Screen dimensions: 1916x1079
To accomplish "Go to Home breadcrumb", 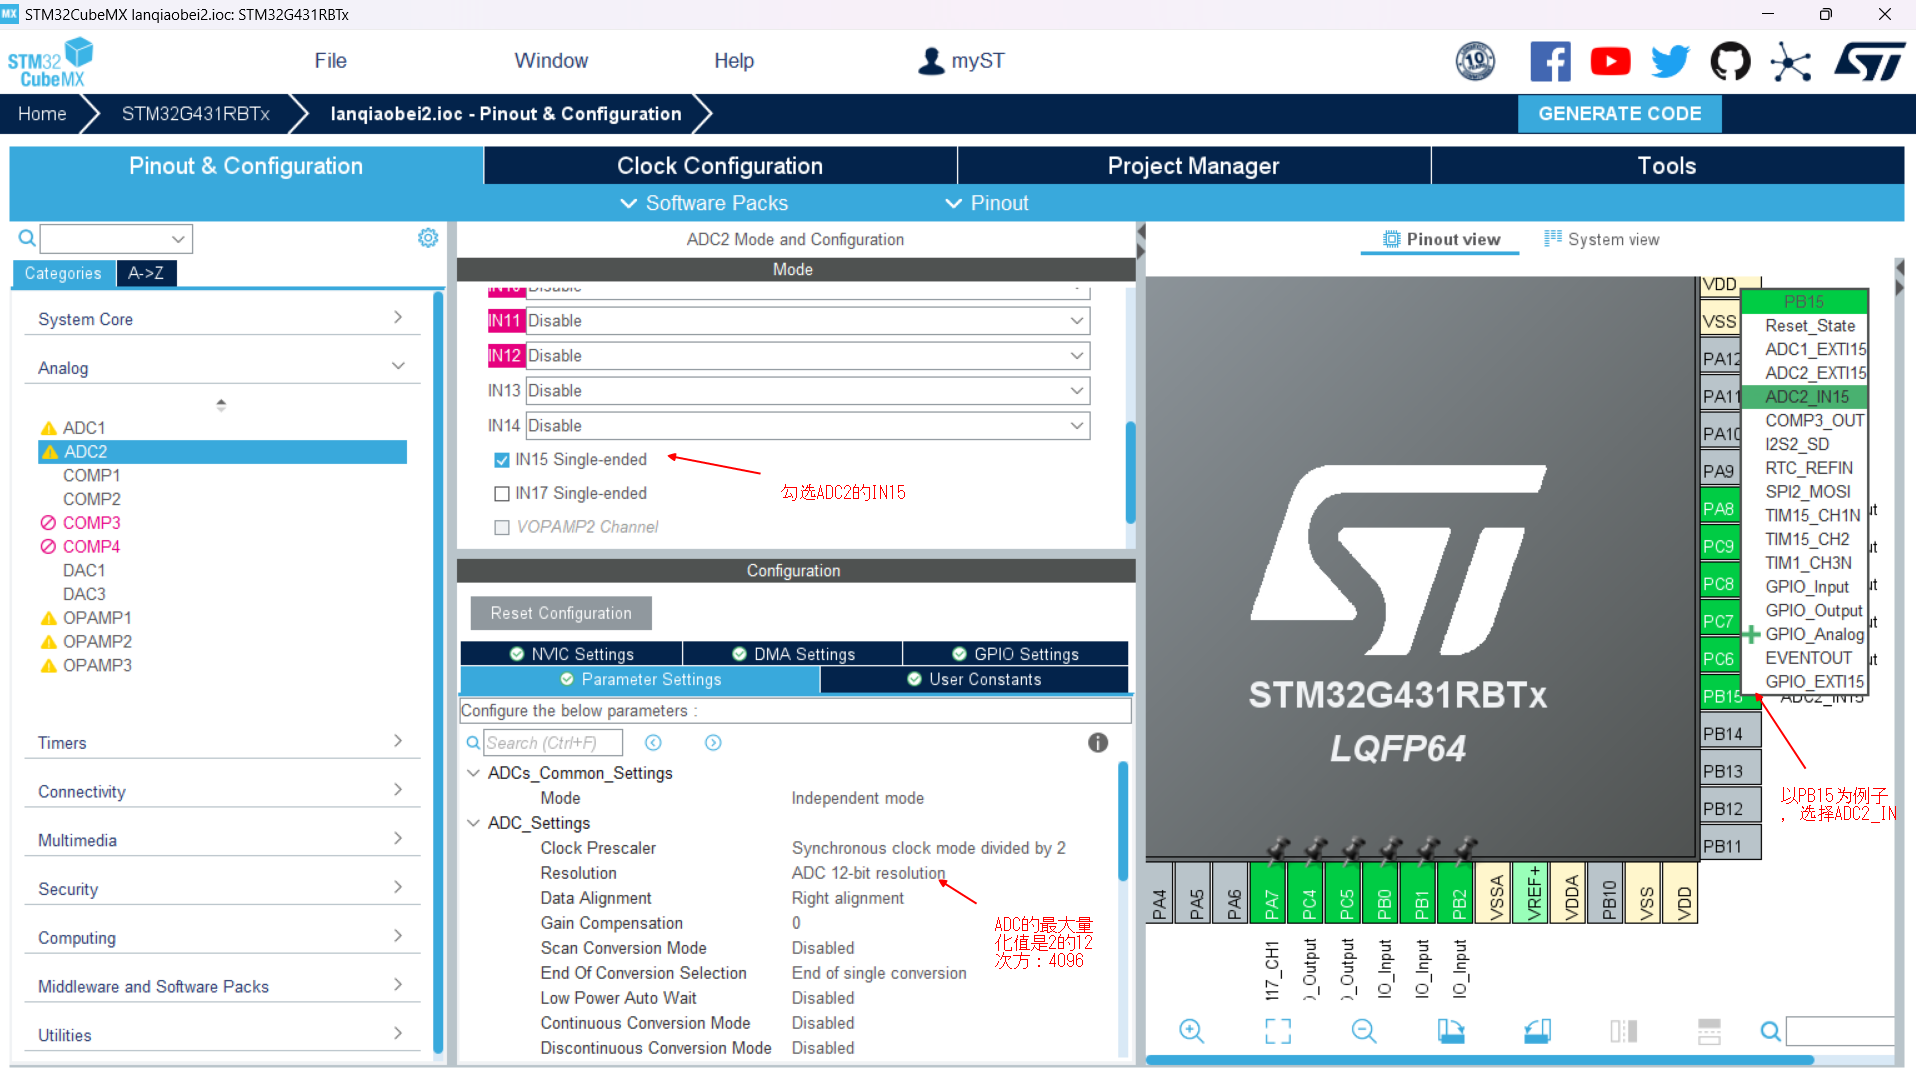I will 42,114.
